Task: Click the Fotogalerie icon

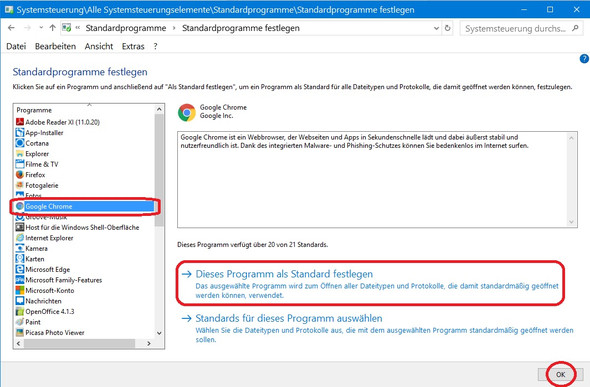Action: tap(20, 185)
